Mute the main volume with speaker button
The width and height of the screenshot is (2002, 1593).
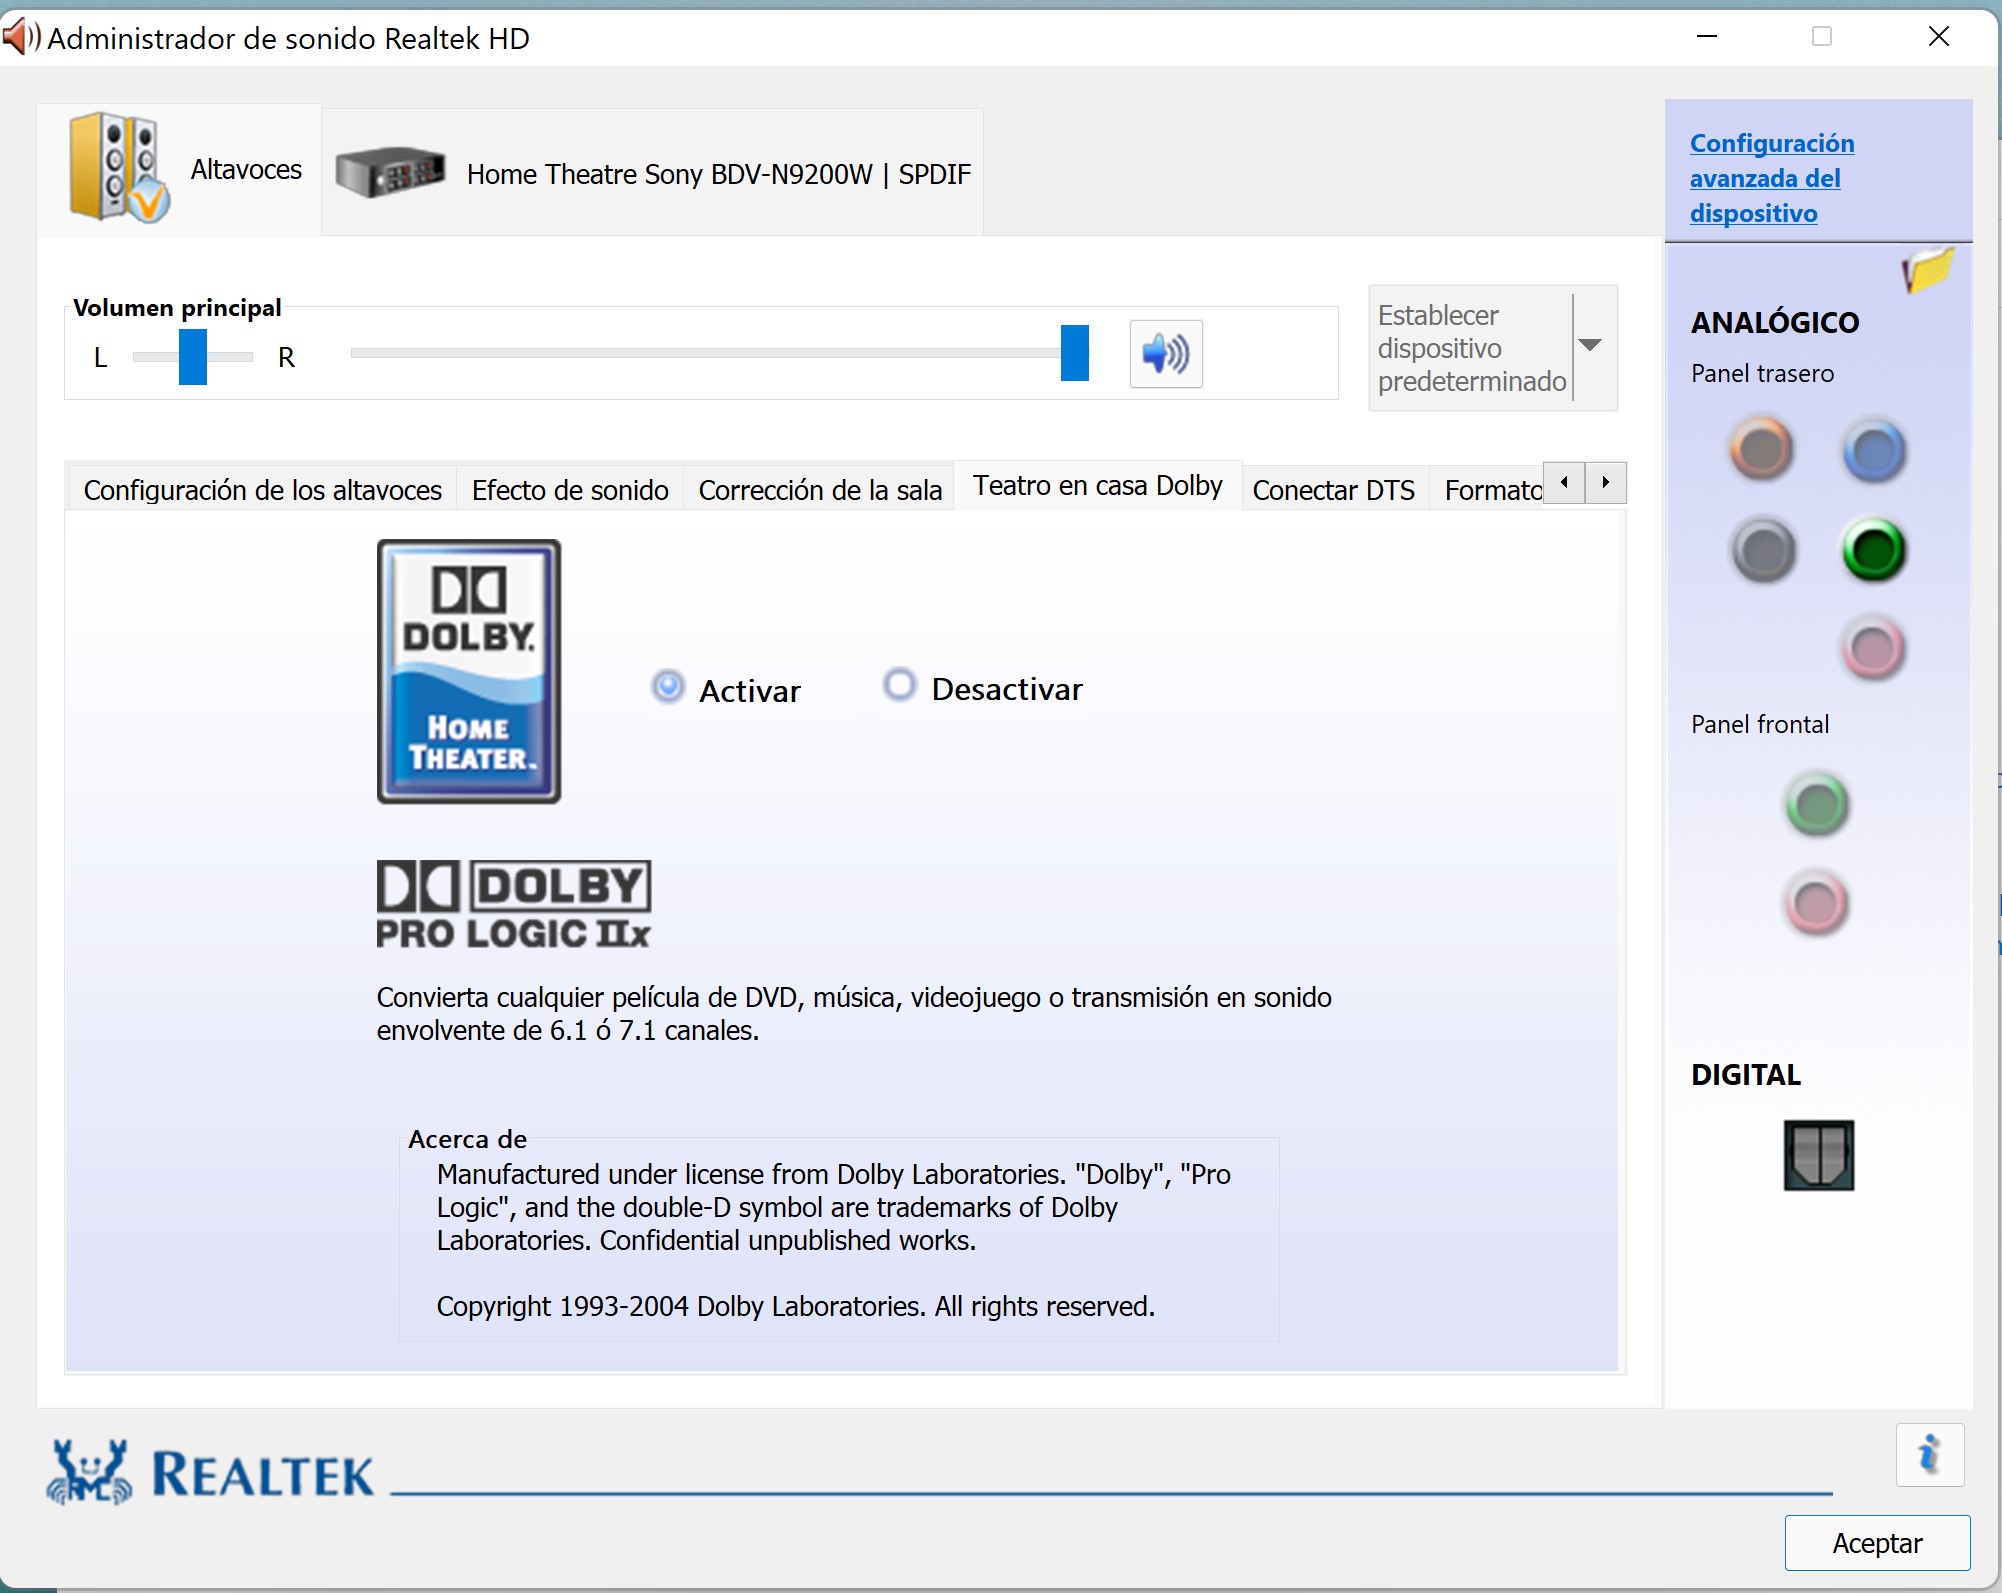1166,354
